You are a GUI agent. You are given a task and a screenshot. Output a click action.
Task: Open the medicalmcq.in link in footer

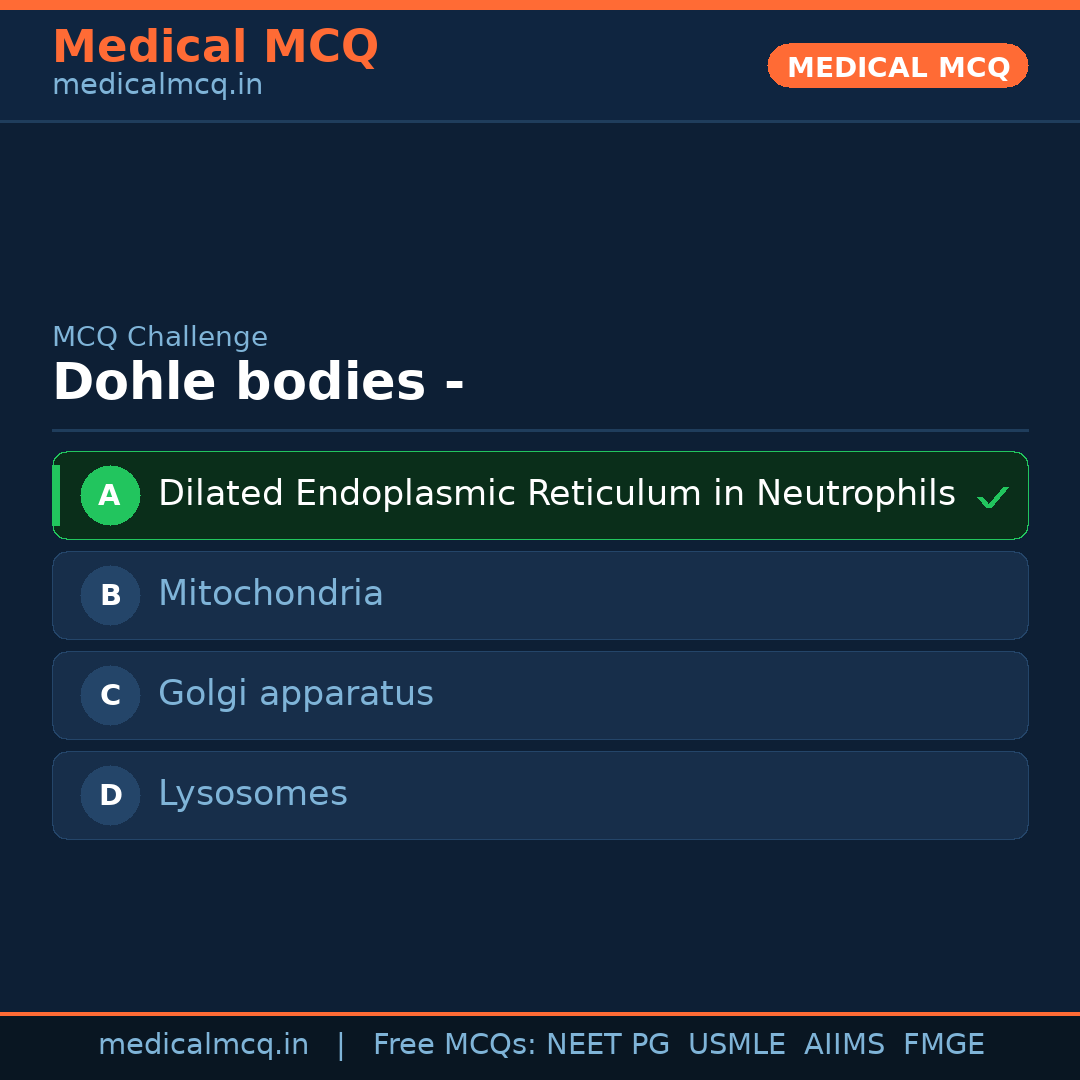coord(203,1045)
